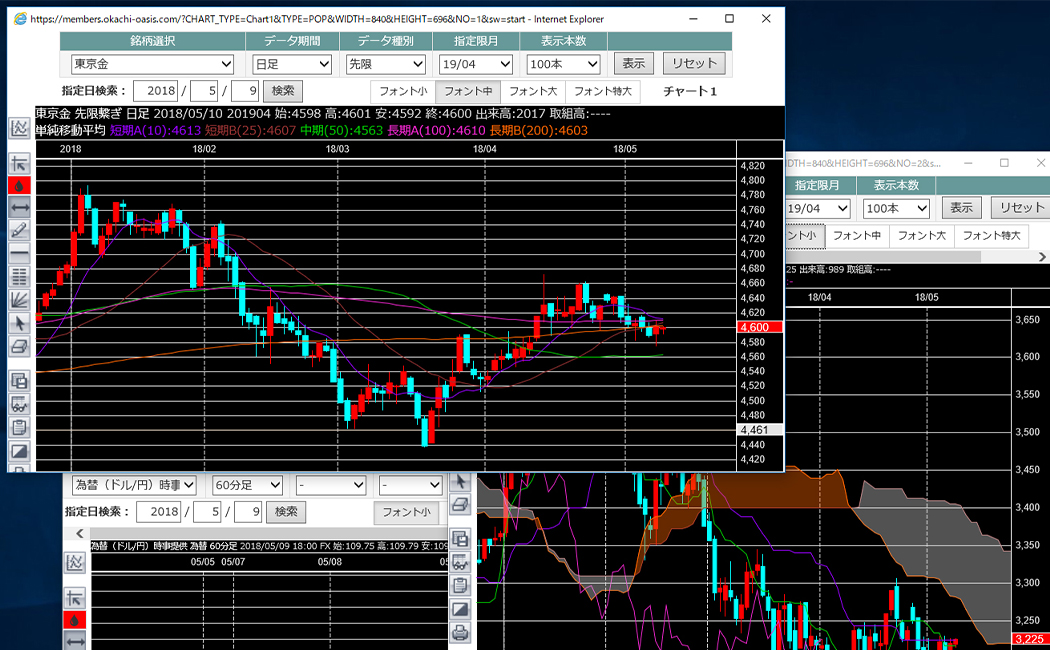Image resolution: width=1050 pixels, height=650 pixels.
Task: Open the 60分足 dropdown in the forex window
Action: coord(248,485)
